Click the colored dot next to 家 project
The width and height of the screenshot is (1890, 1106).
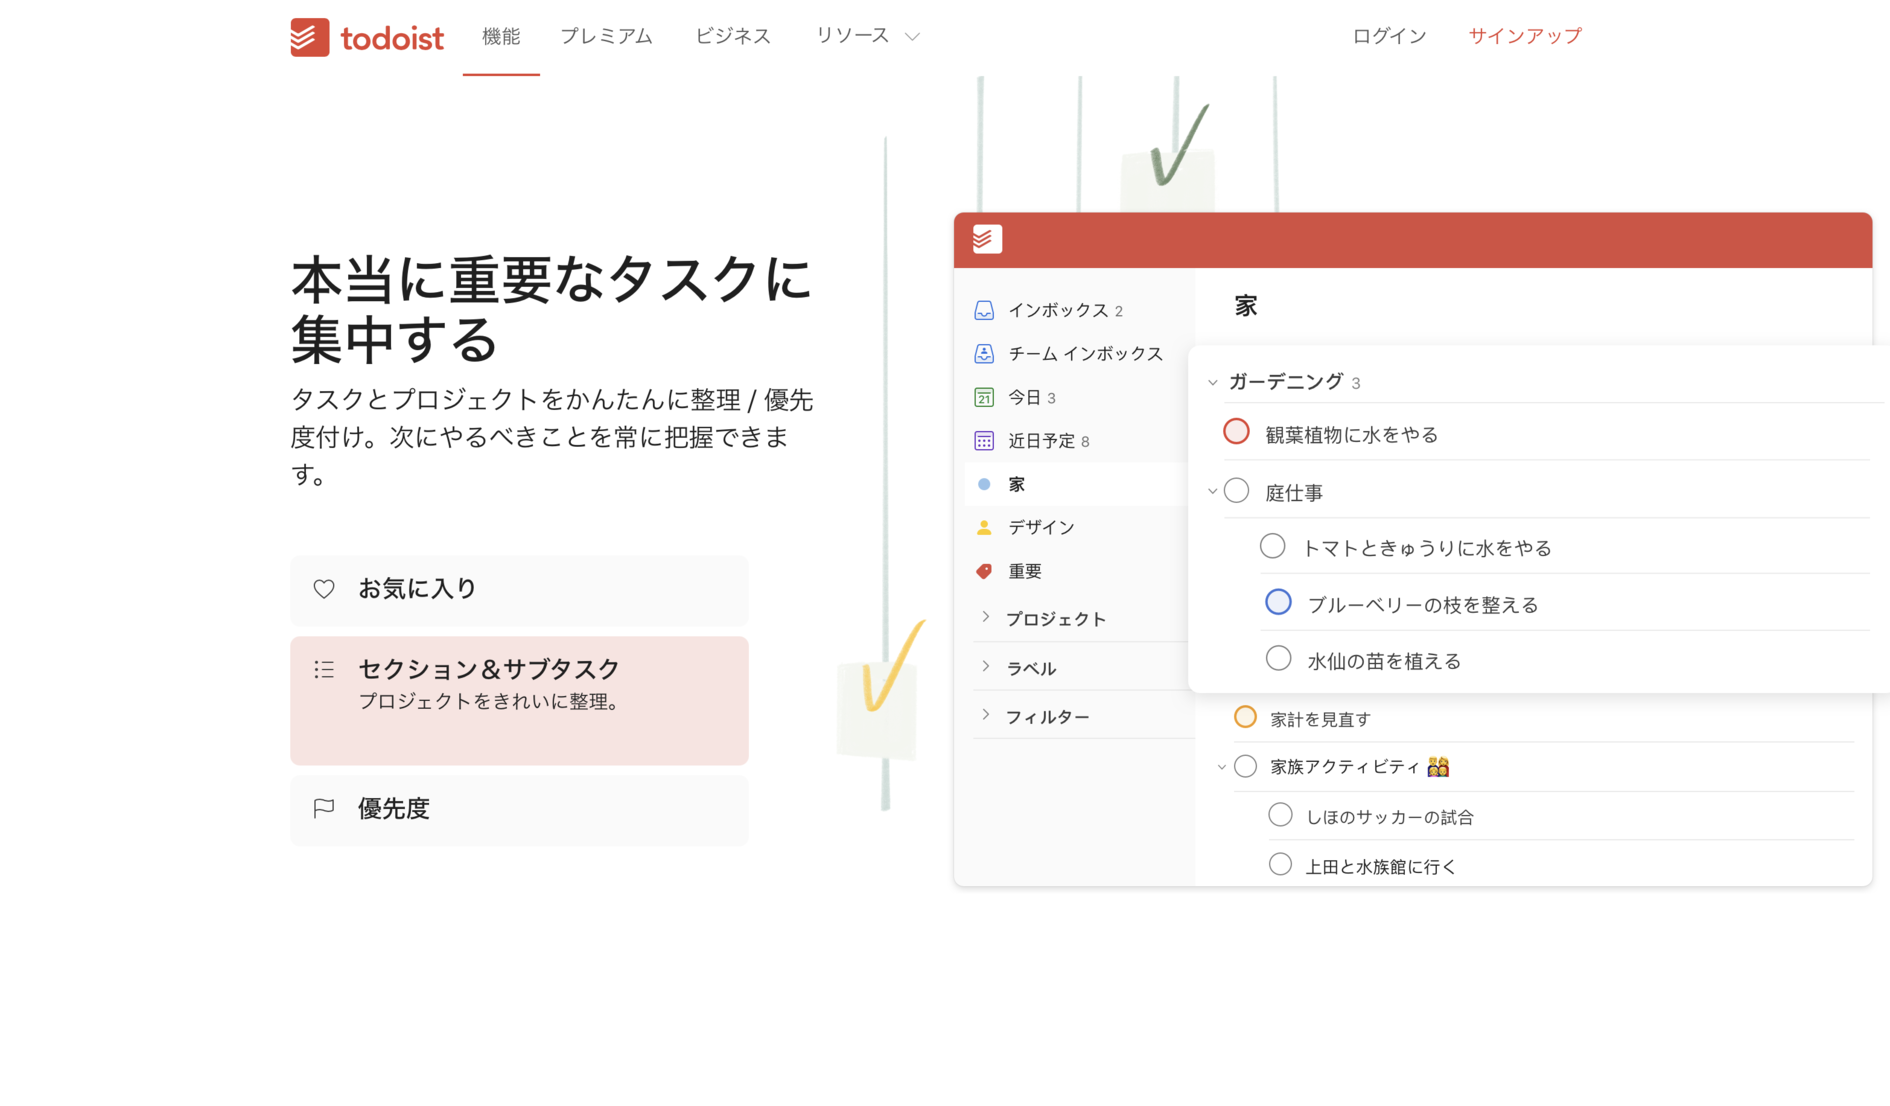pyautogui.click(x=984, y=483)
